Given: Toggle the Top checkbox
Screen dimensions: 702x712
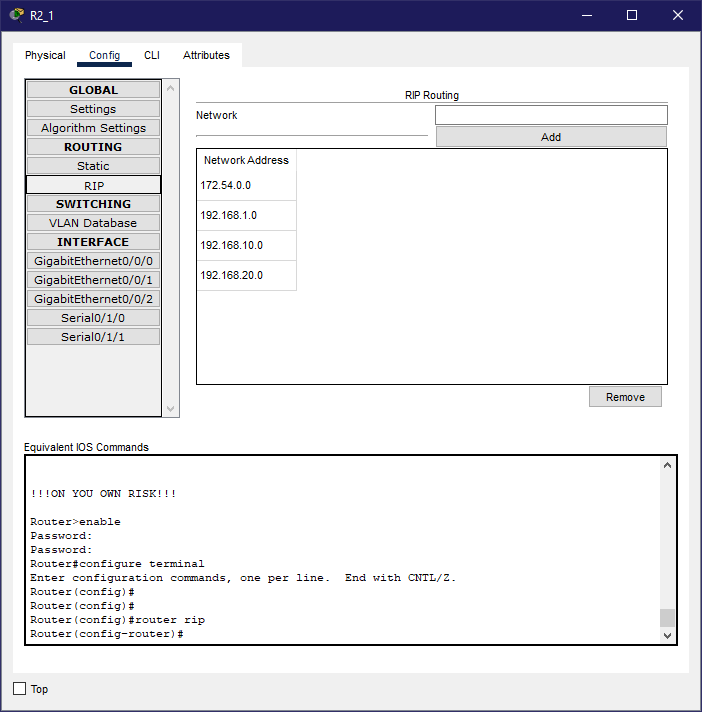Looking at the screenshot, I should point(20,689).
